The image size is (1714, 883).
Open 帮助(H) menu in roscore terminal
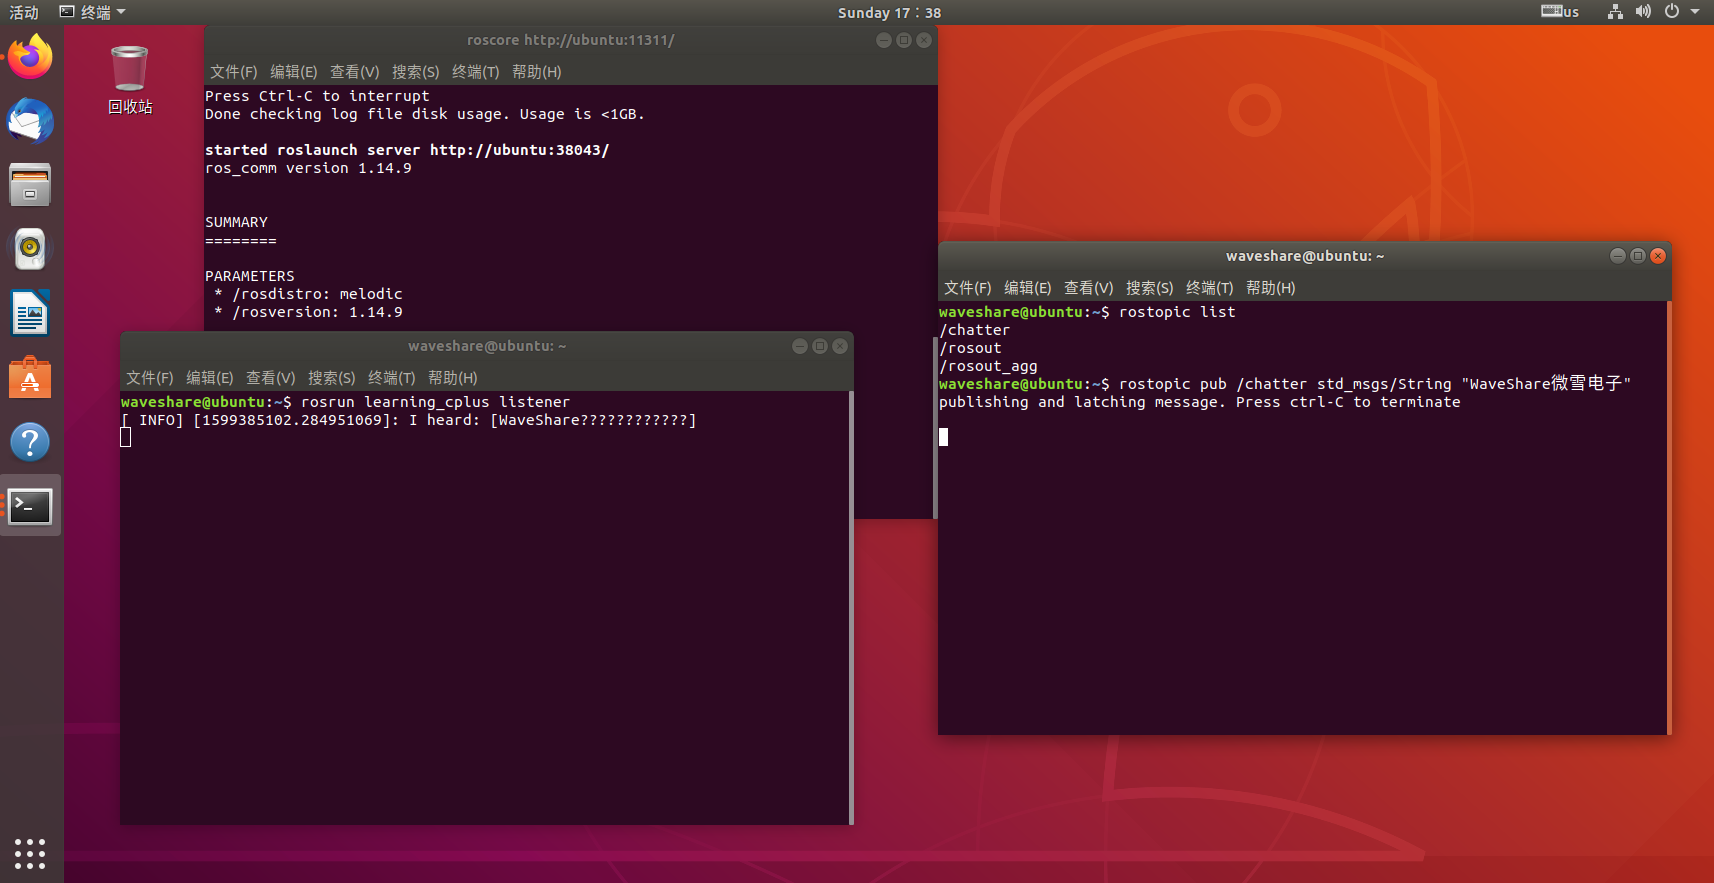(537, 72)
